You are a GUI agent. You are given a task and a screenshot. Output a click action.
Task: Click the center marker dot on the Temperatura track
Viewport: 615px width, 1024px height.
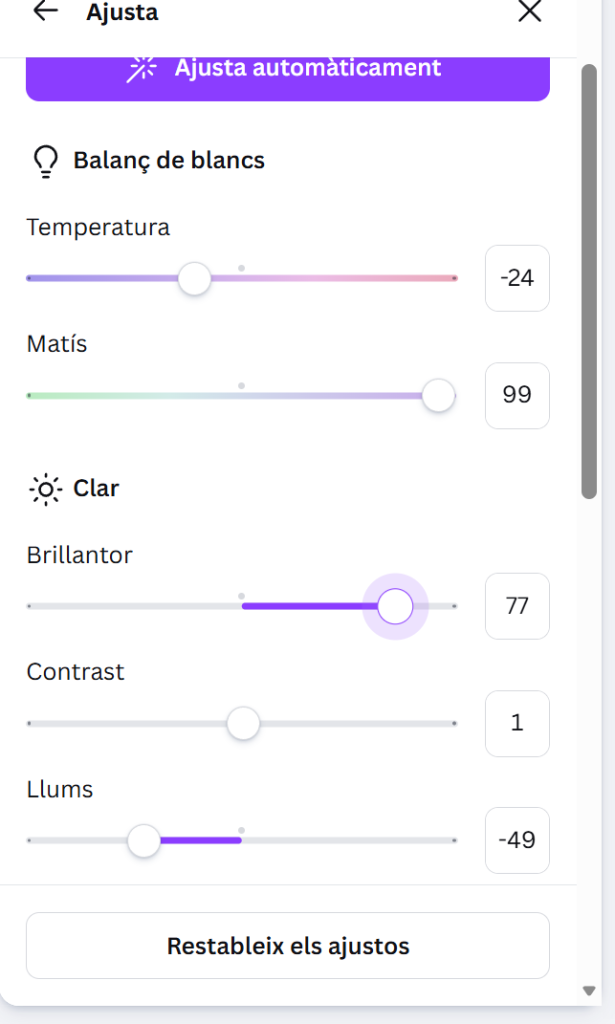tap(242, 268)
